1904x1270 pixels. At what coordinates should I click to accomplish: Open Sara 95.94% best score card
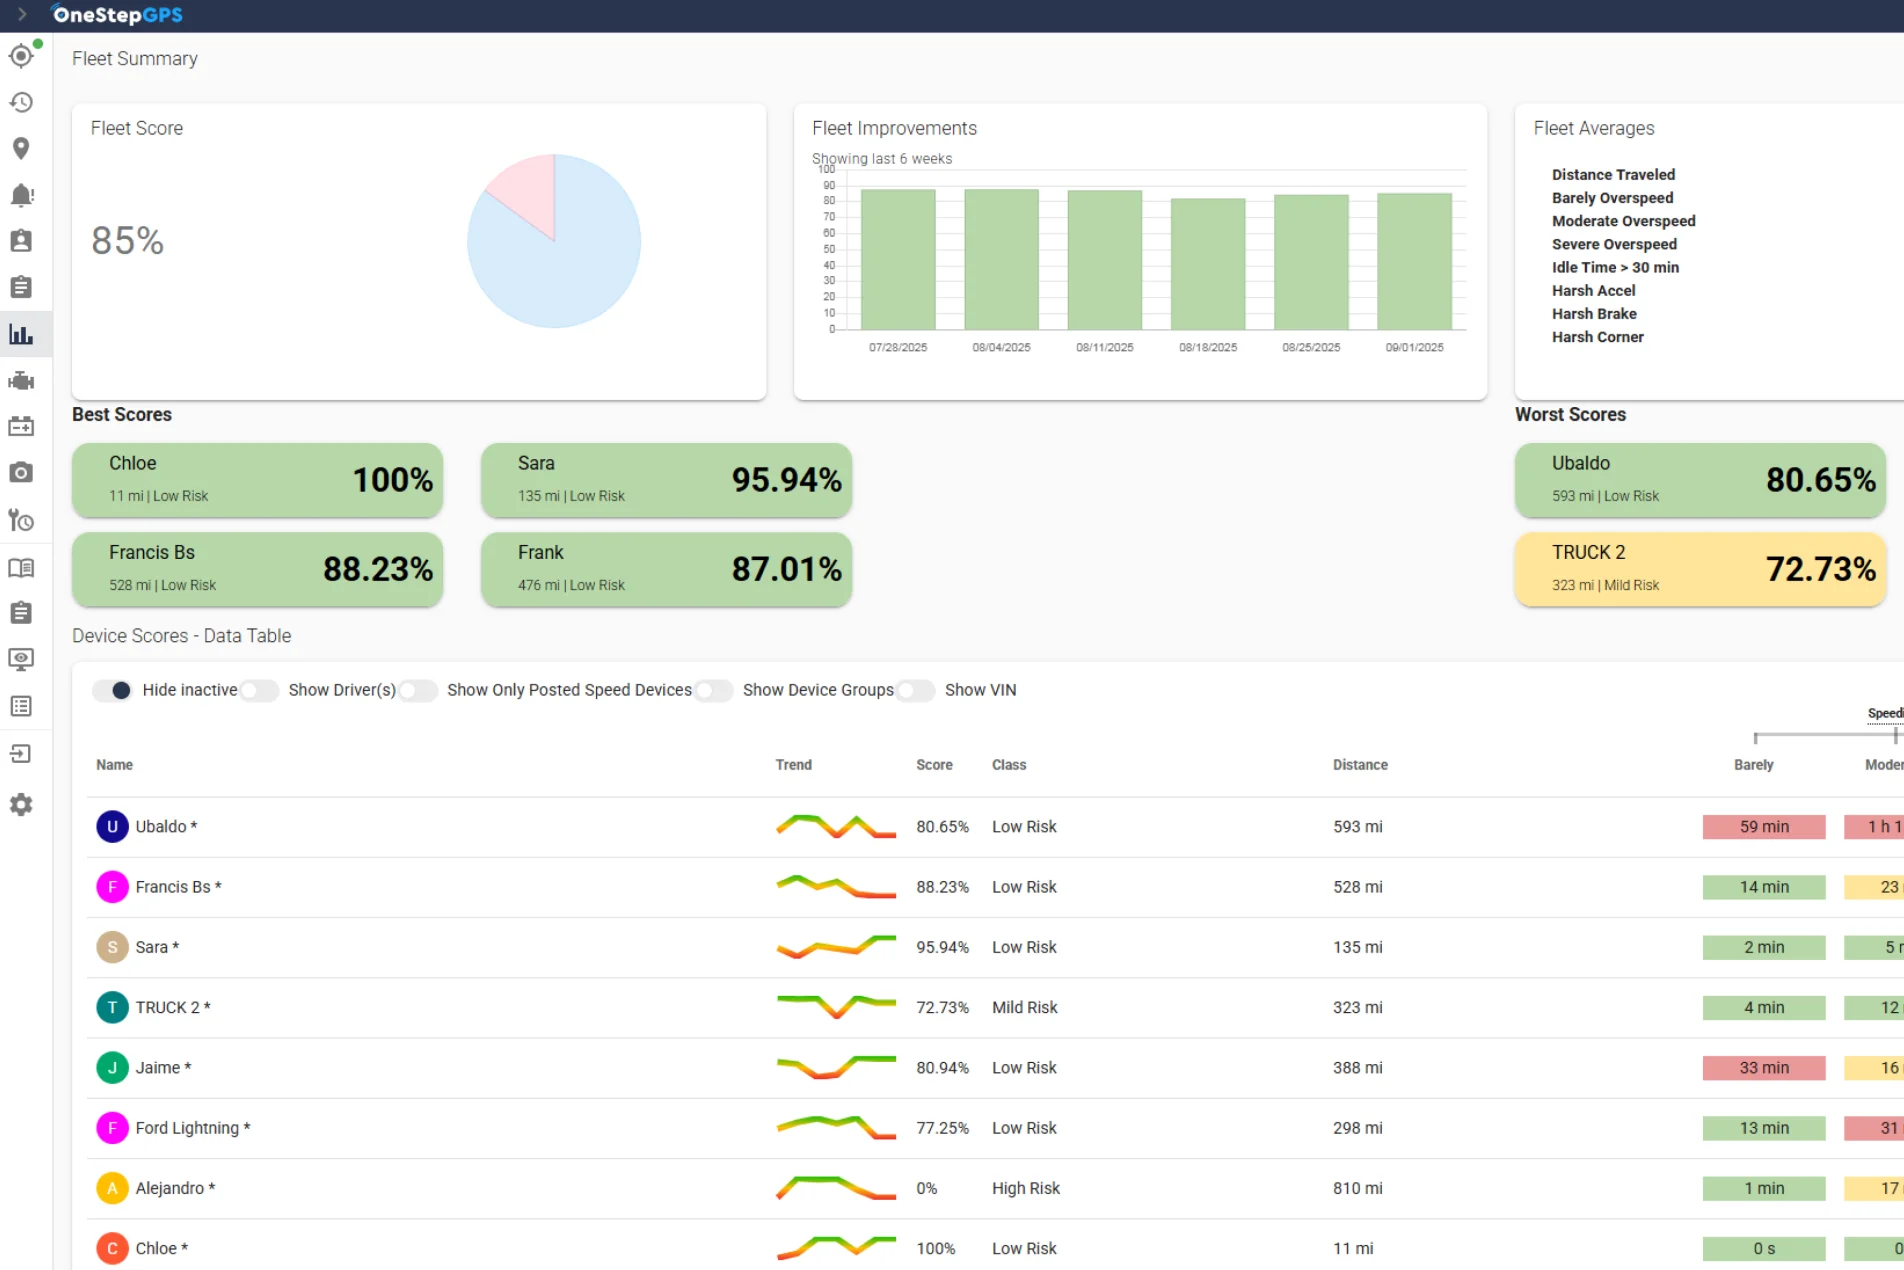(x=666, y=480)
